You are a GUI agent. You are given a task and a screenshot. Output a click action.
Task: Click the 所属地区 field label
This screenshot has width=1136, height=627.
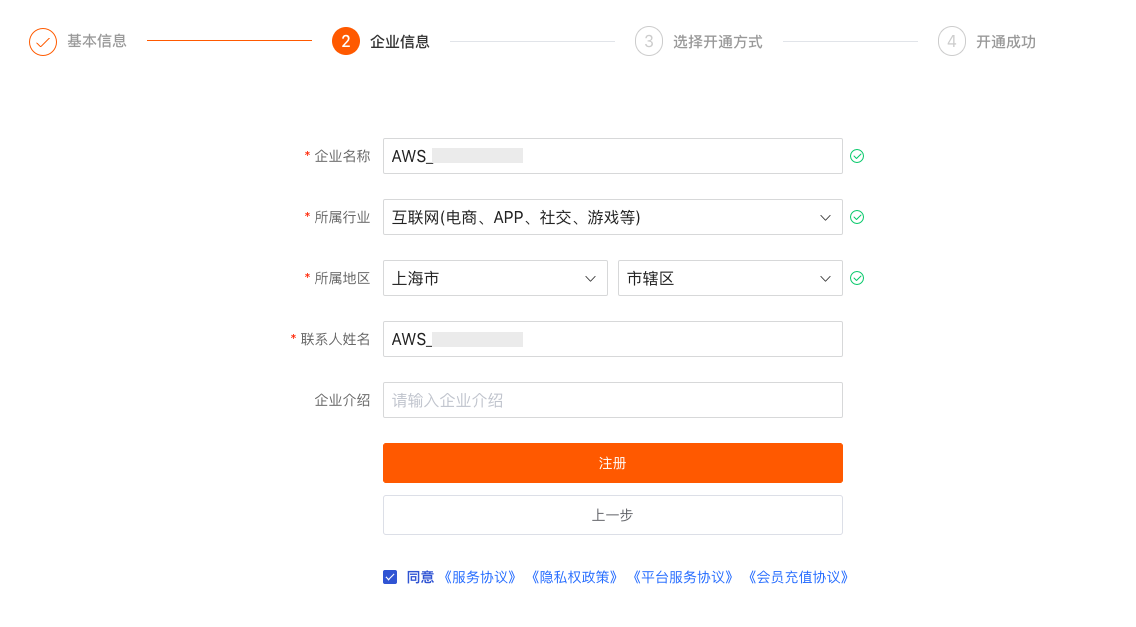(x=342, y=278)
